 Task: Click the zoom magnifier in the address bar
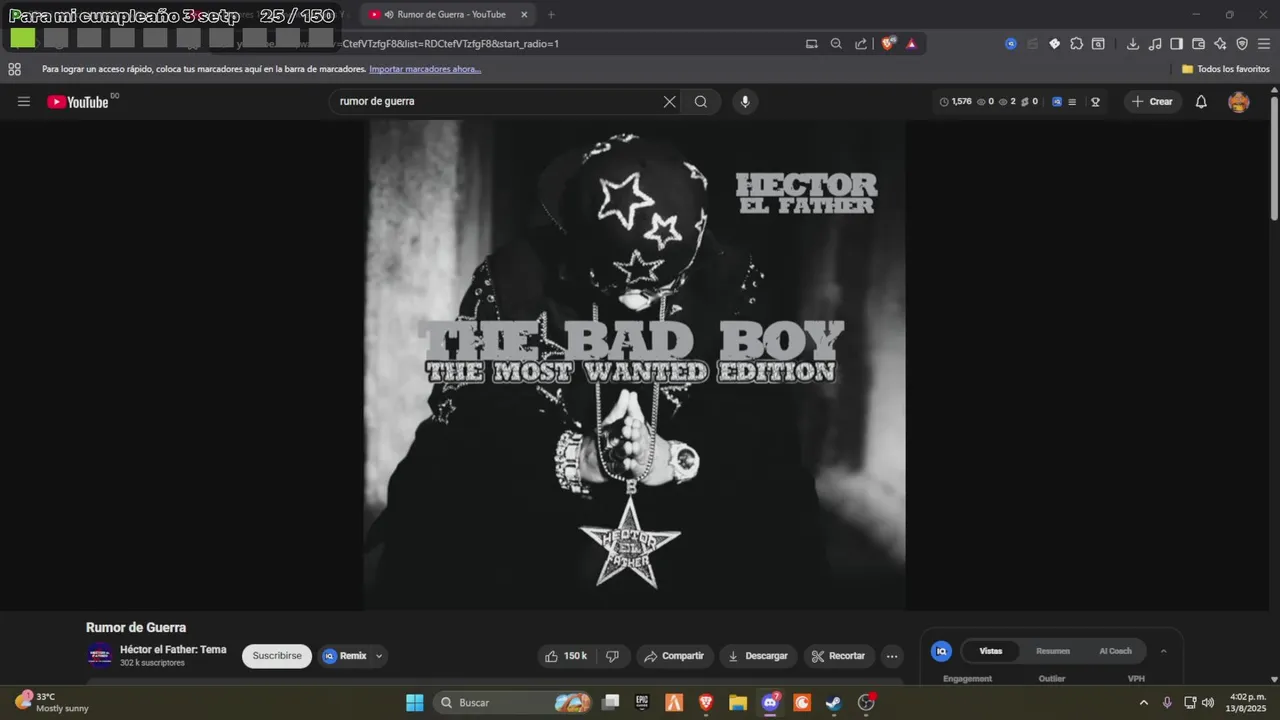tap(836, 44)
